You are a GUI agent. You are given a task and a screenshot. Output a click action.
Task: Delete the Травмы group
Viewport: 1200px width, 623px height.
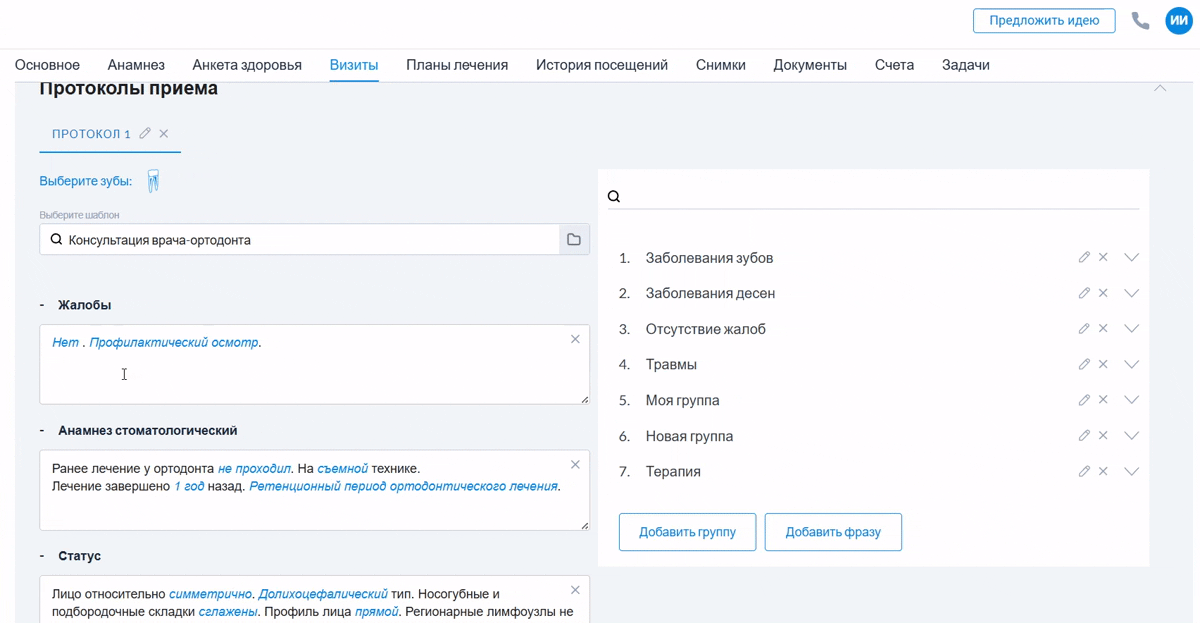pos(1103,364)
